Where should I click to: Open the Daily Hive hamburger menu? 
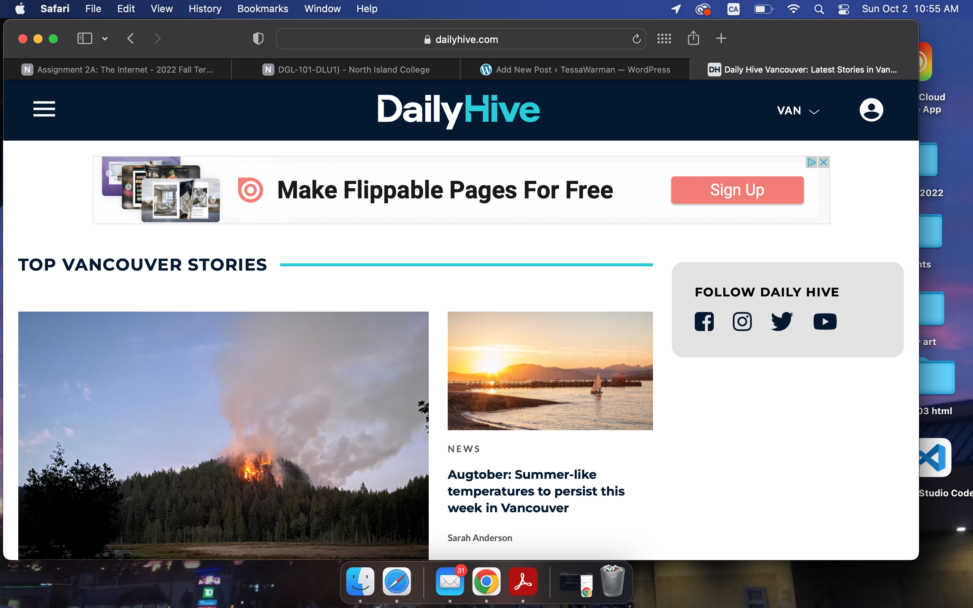coord(44,110)
